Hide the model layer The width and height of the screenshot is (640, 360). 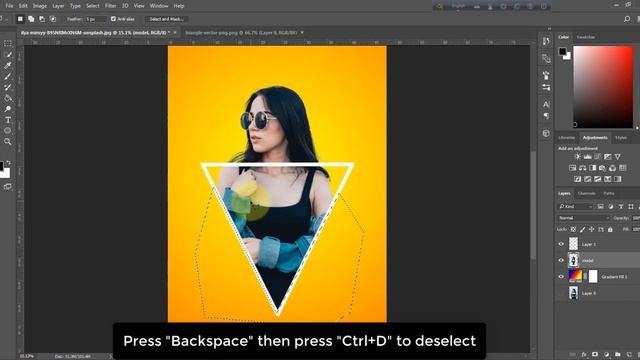coord(561,260)
